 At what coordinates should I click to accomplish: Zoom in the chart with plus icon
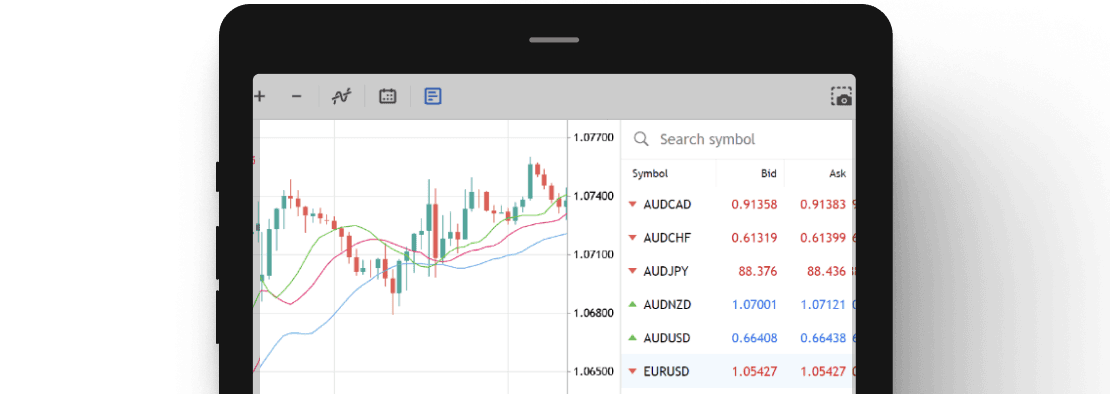point(260,97)
